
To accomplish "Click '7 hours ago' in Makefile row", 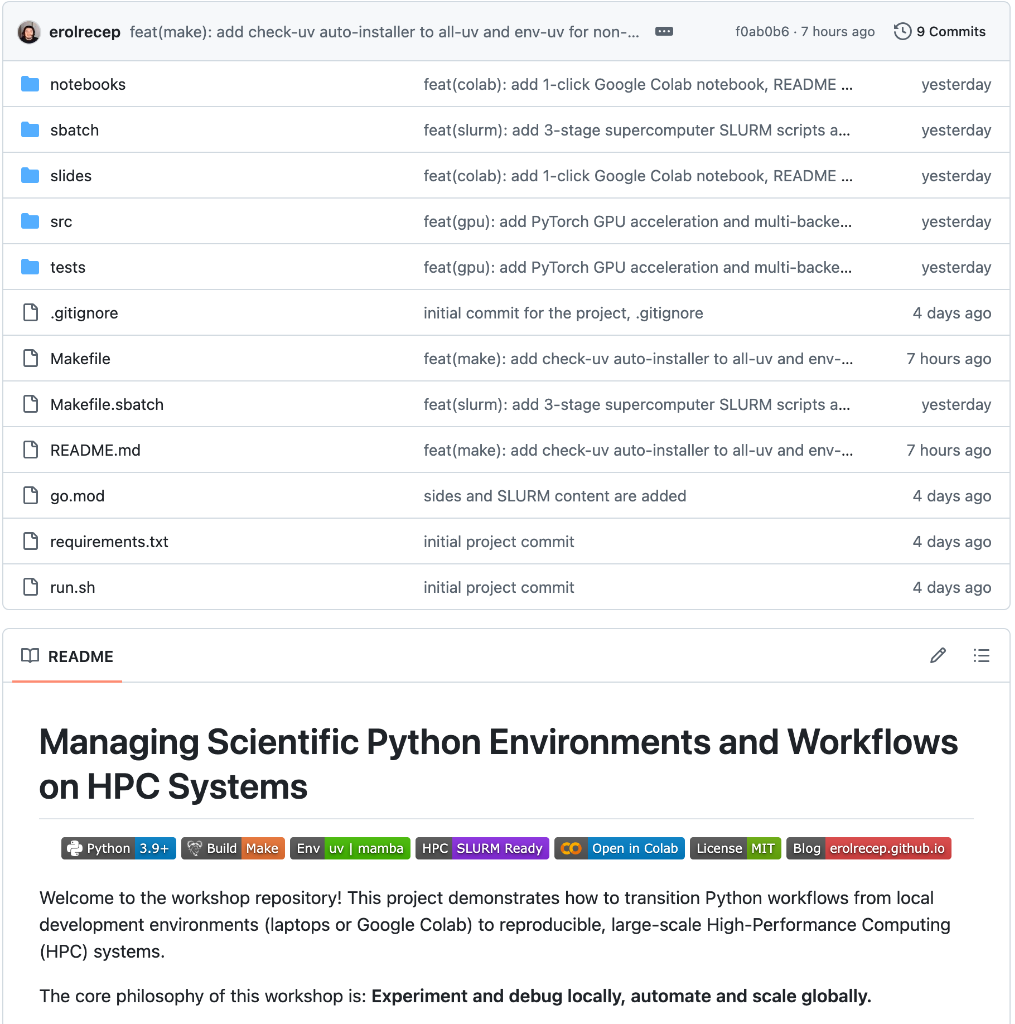I will tap(948, 359).
